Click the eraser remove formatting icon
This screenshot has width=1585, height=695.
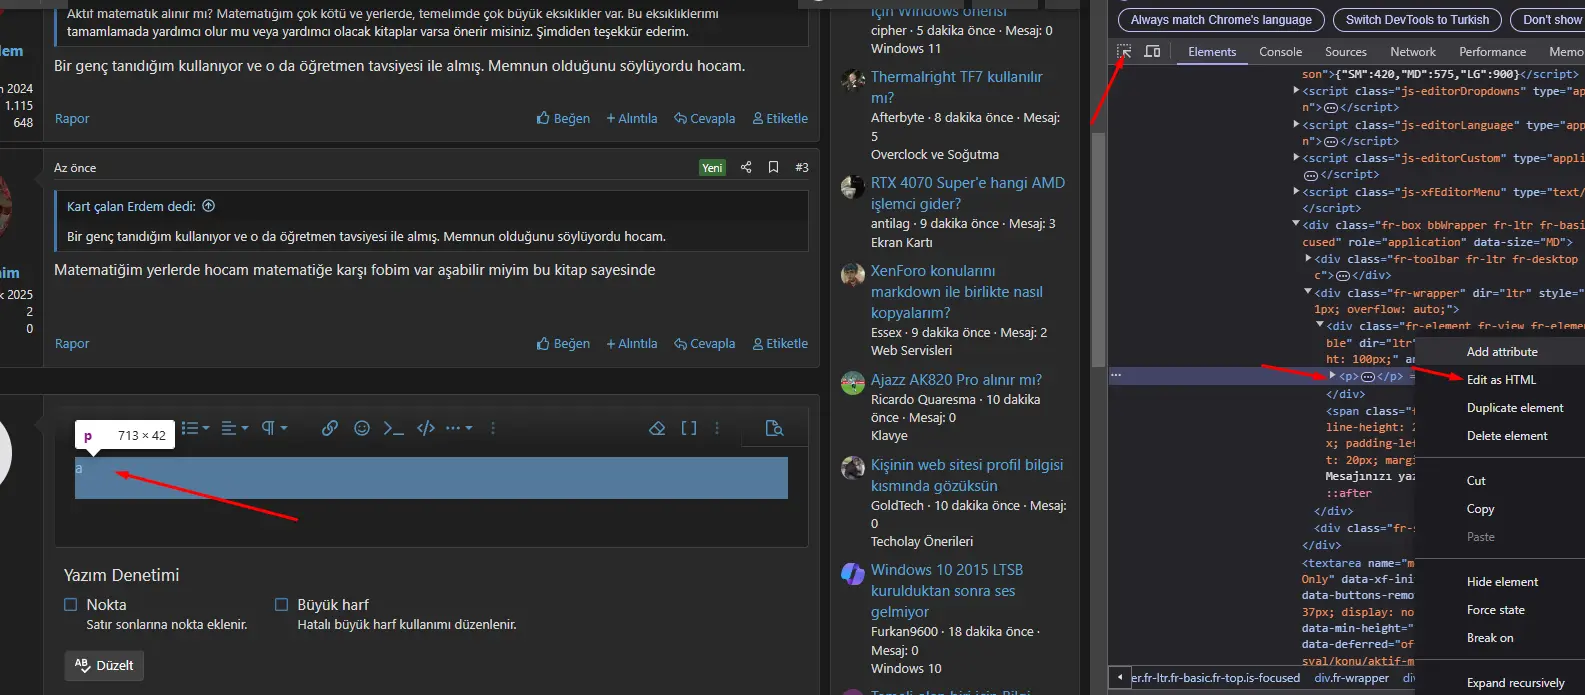pos(657,428)
